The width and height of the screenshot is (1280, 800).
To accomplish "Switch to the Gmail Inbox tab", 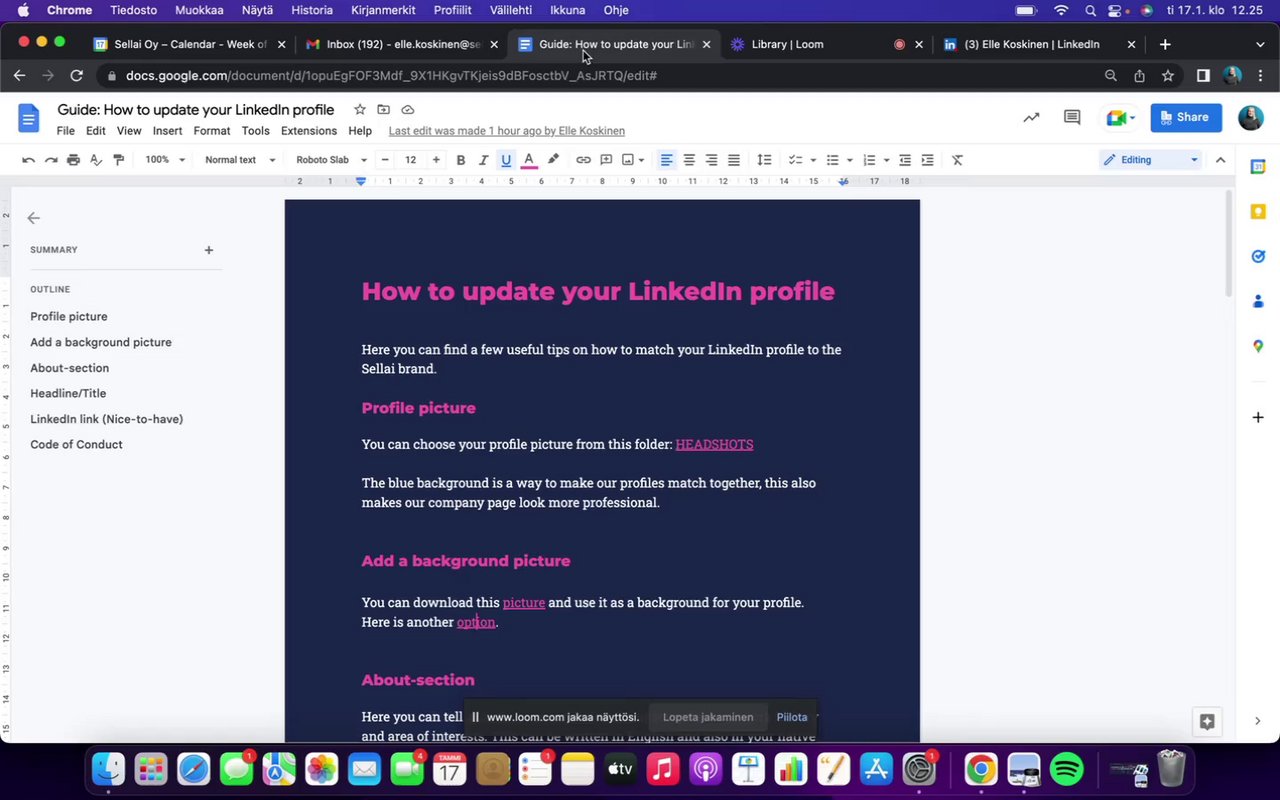I will (402, 44).
